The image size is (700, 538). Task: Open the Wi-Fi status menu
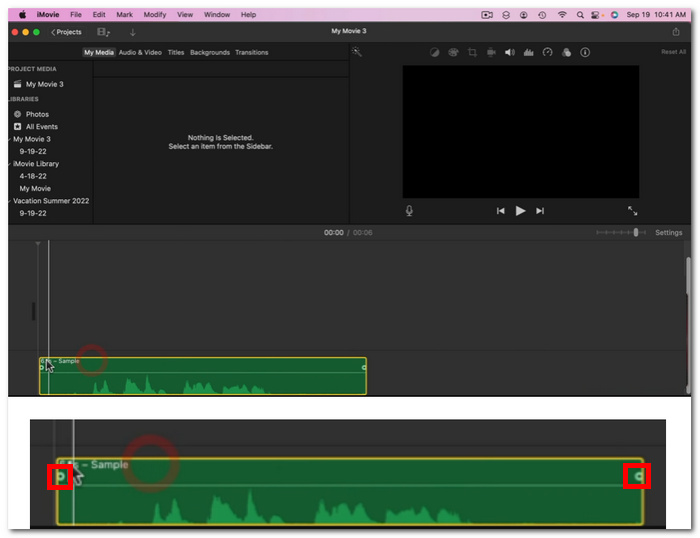[x=562, y=15]
